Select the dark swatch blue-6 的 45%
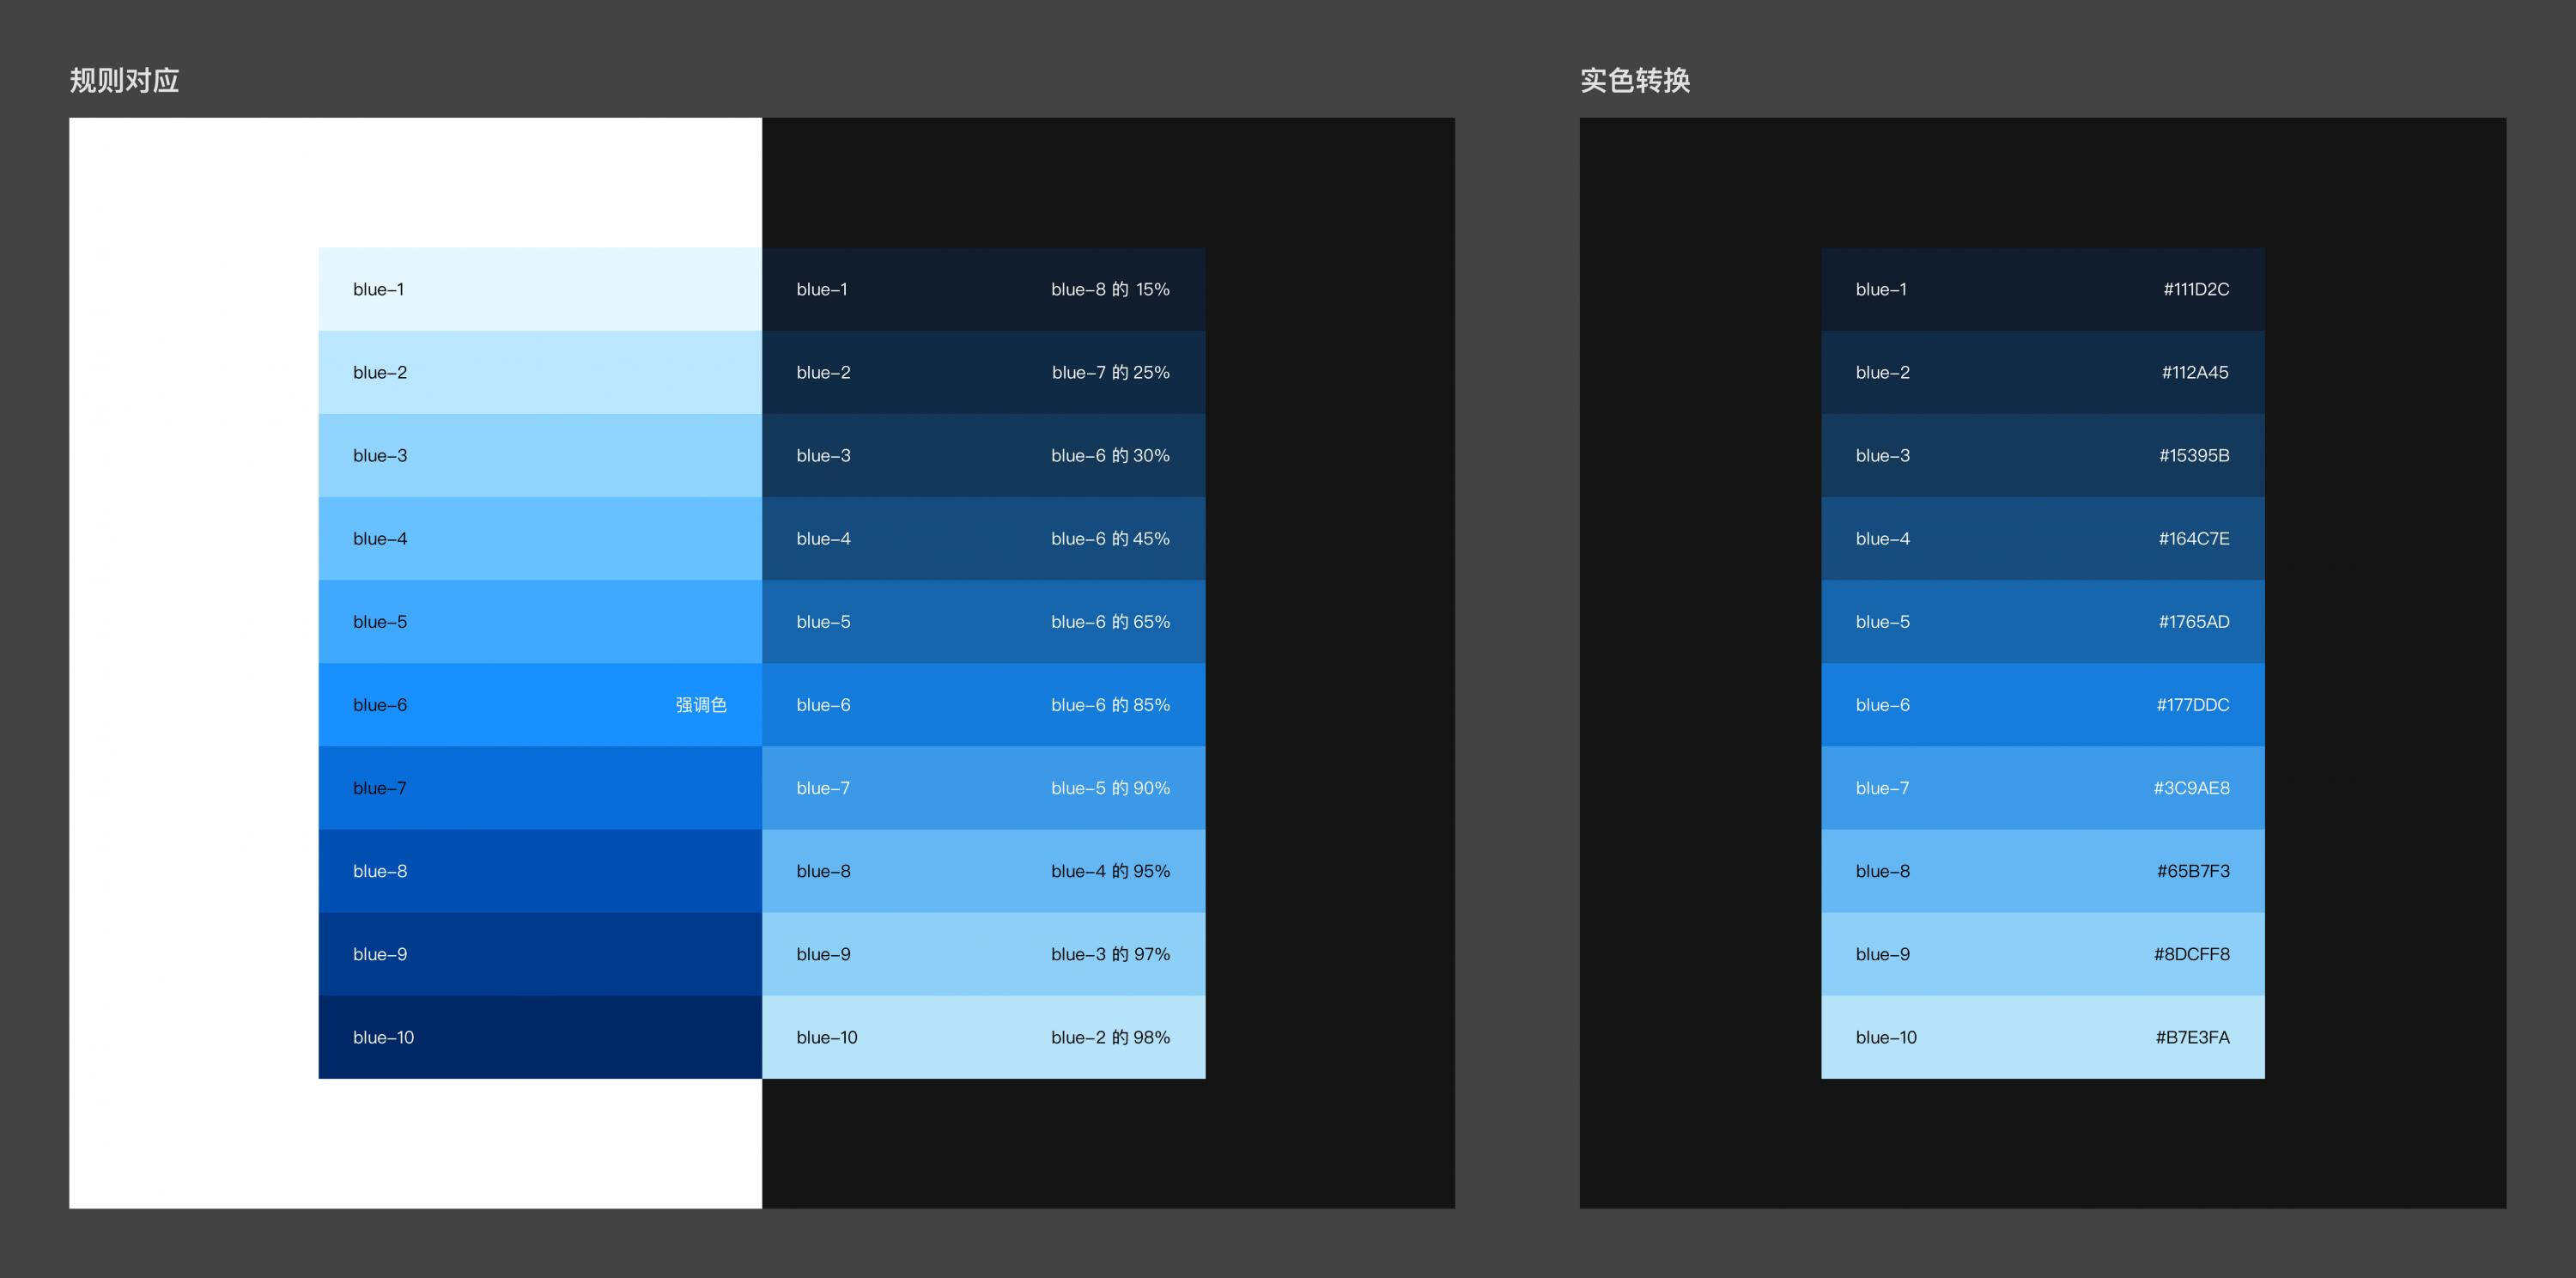 983,538
